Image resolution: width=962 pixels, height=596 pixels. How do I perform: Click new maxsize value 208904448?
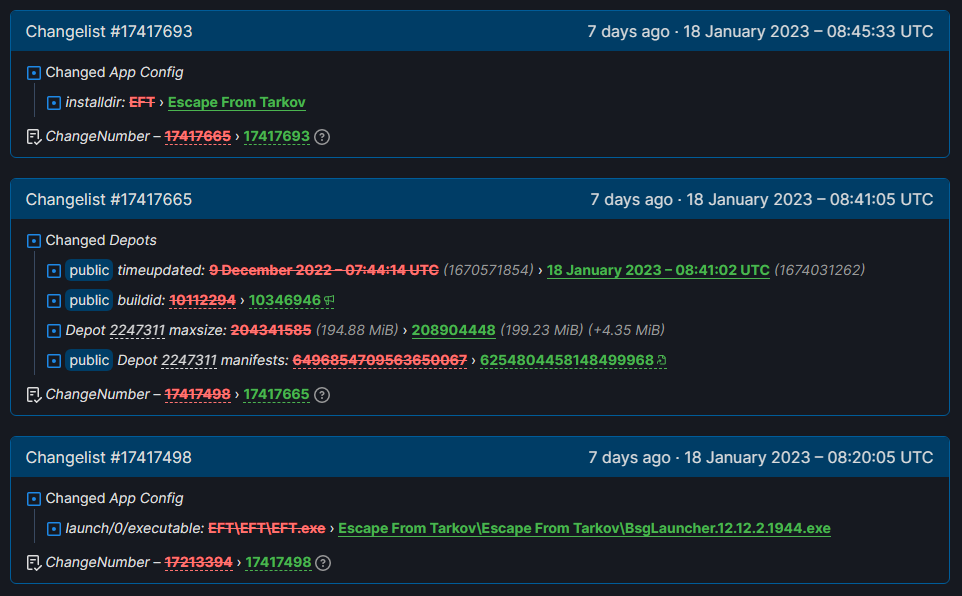(x=453, y=330)
